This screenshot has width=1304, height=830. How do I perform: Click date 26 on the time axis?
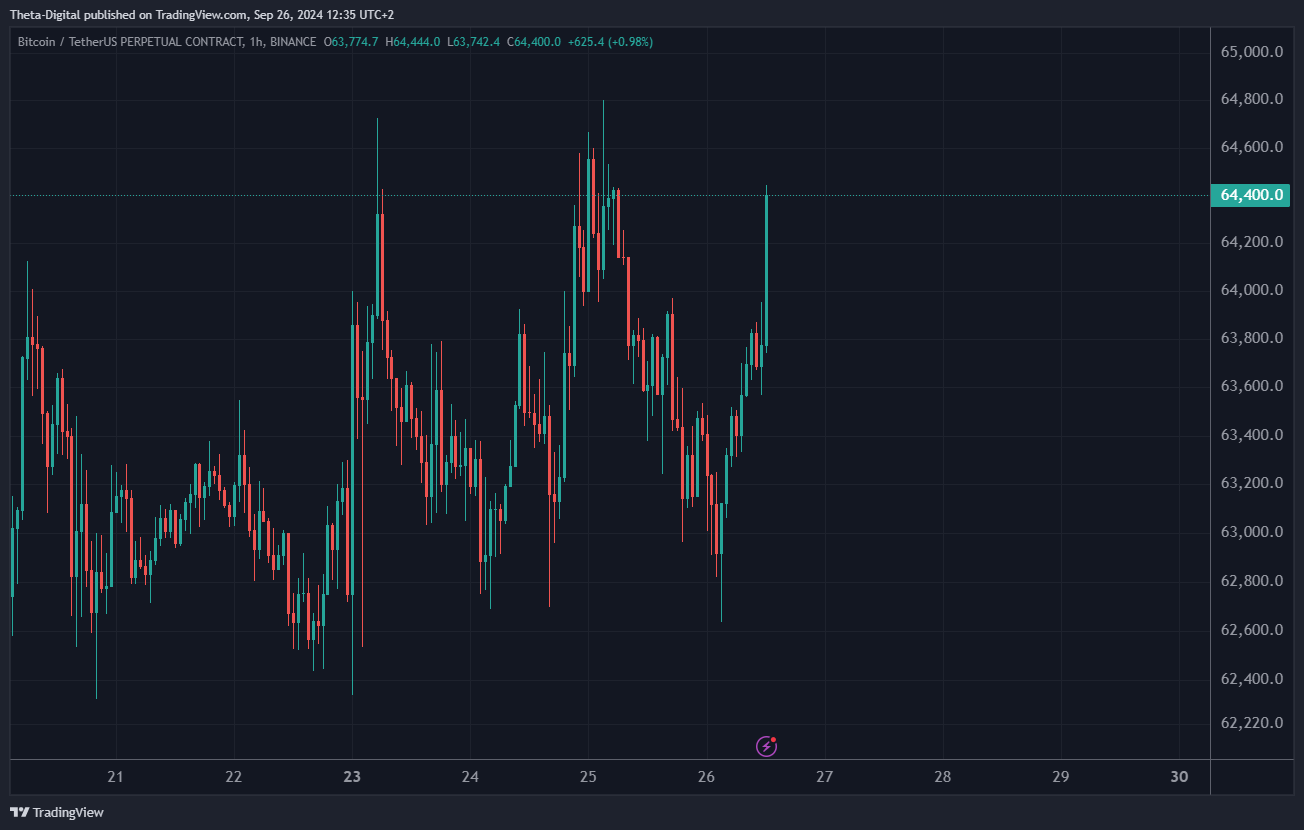coord(706,777)
